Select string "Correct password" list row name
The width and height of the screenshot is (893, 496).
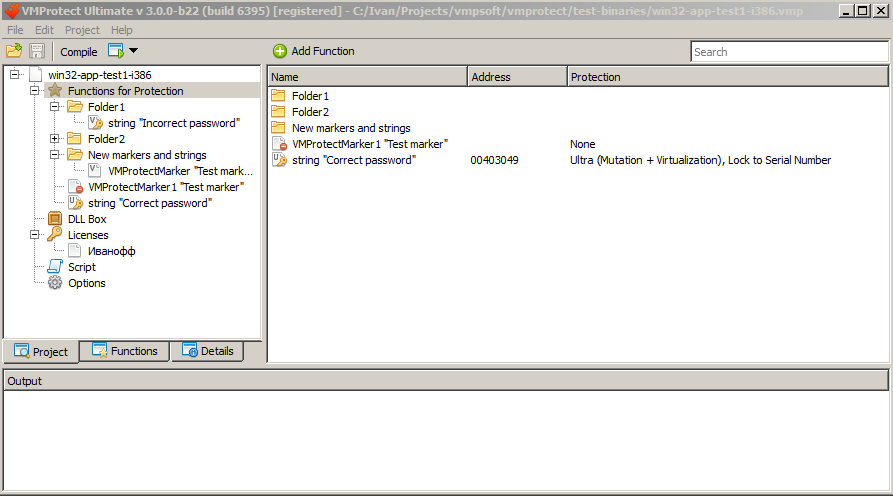click(x=354, y=160)
